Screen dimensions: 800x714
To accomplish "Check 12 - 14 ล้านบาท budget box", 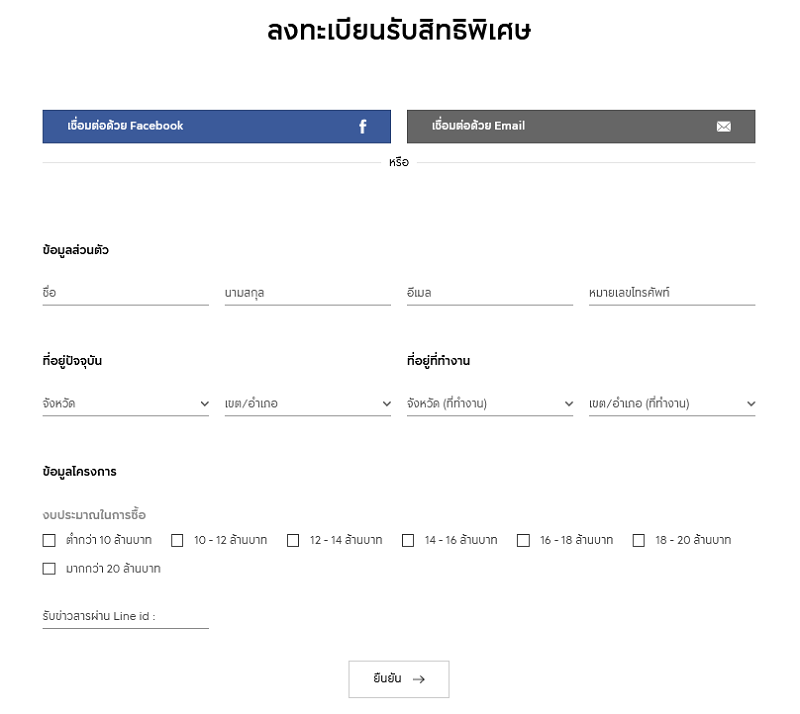I will [x=293, y=540].
